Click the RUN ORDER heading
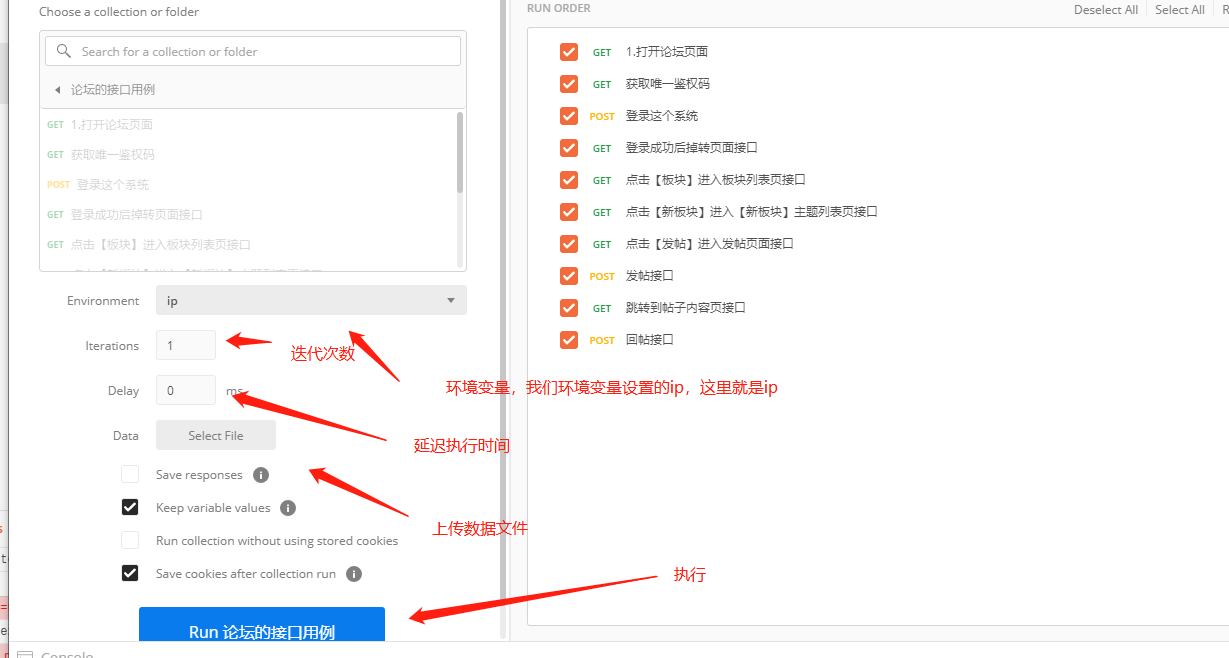Viewport: 1229px width, 658px height. click(x=558, y=8)
